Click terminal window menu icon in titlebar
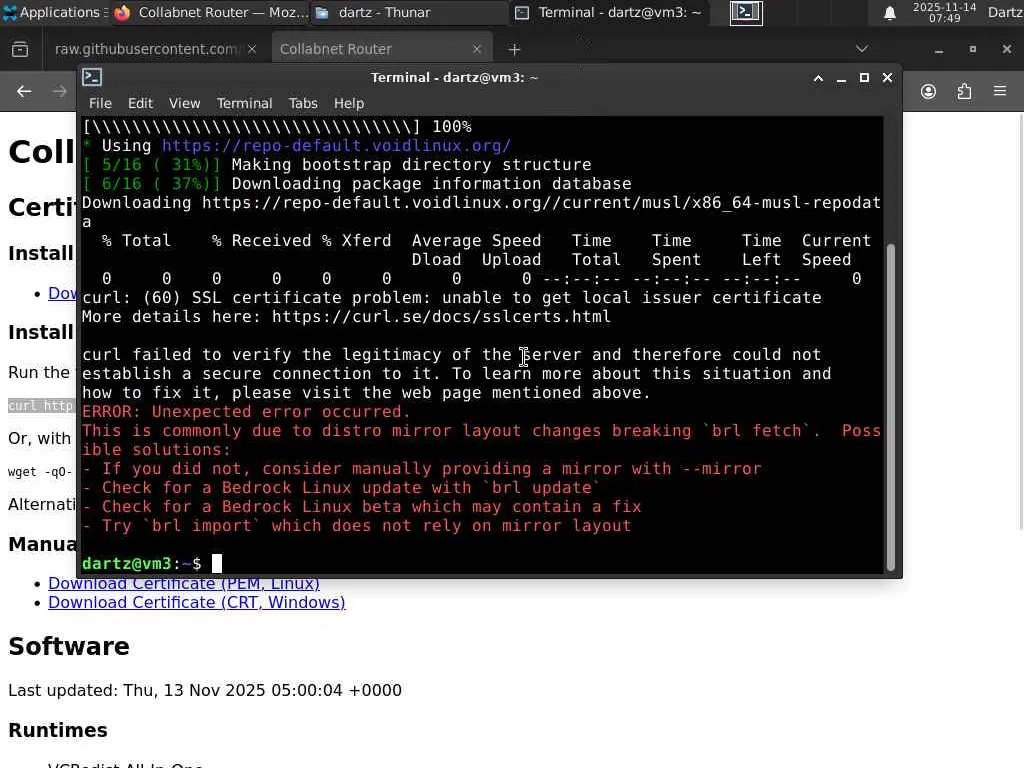This screenshot has height=768, width=1024. [92, 77]
